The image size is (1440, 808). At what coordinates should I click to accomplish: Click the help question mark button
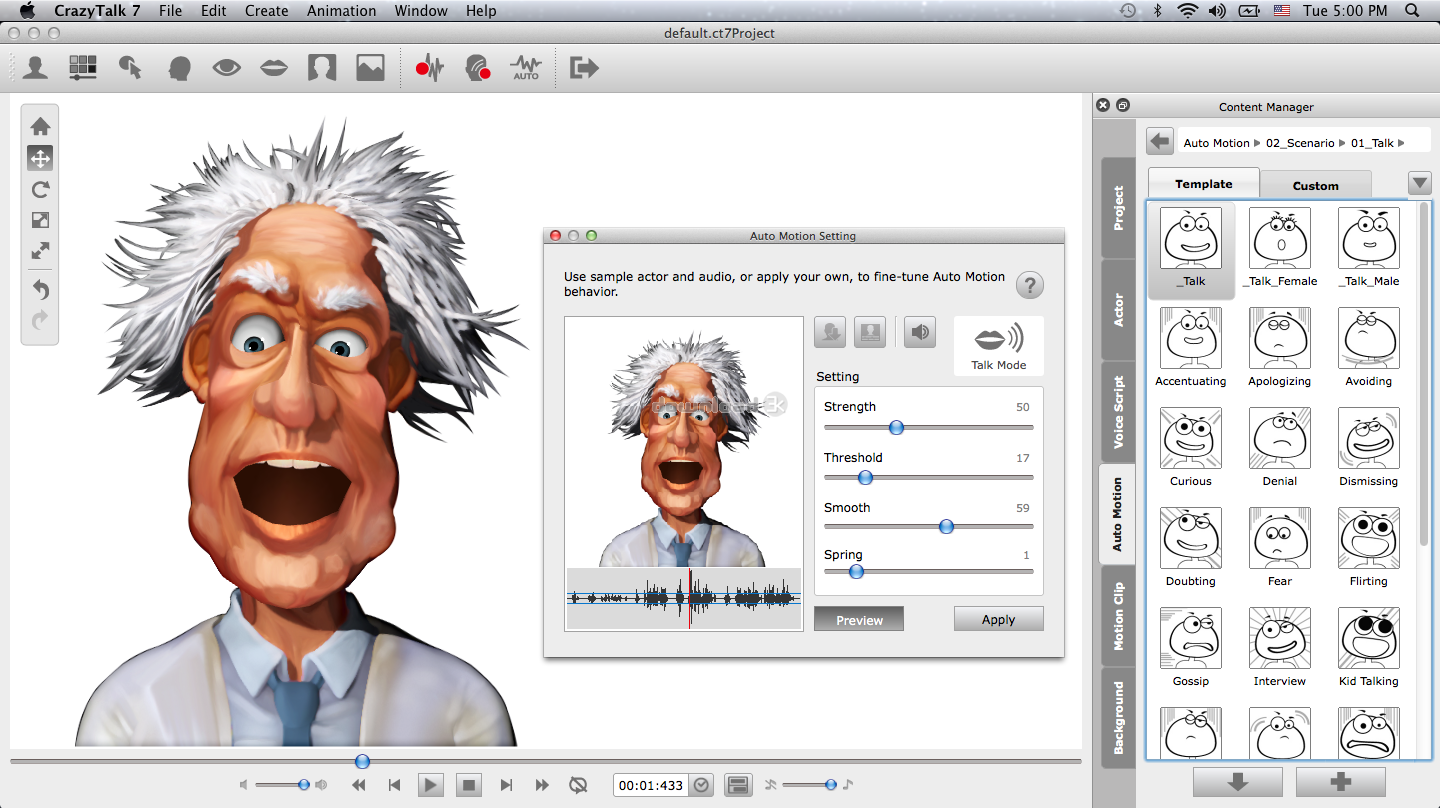[1030, 285]
